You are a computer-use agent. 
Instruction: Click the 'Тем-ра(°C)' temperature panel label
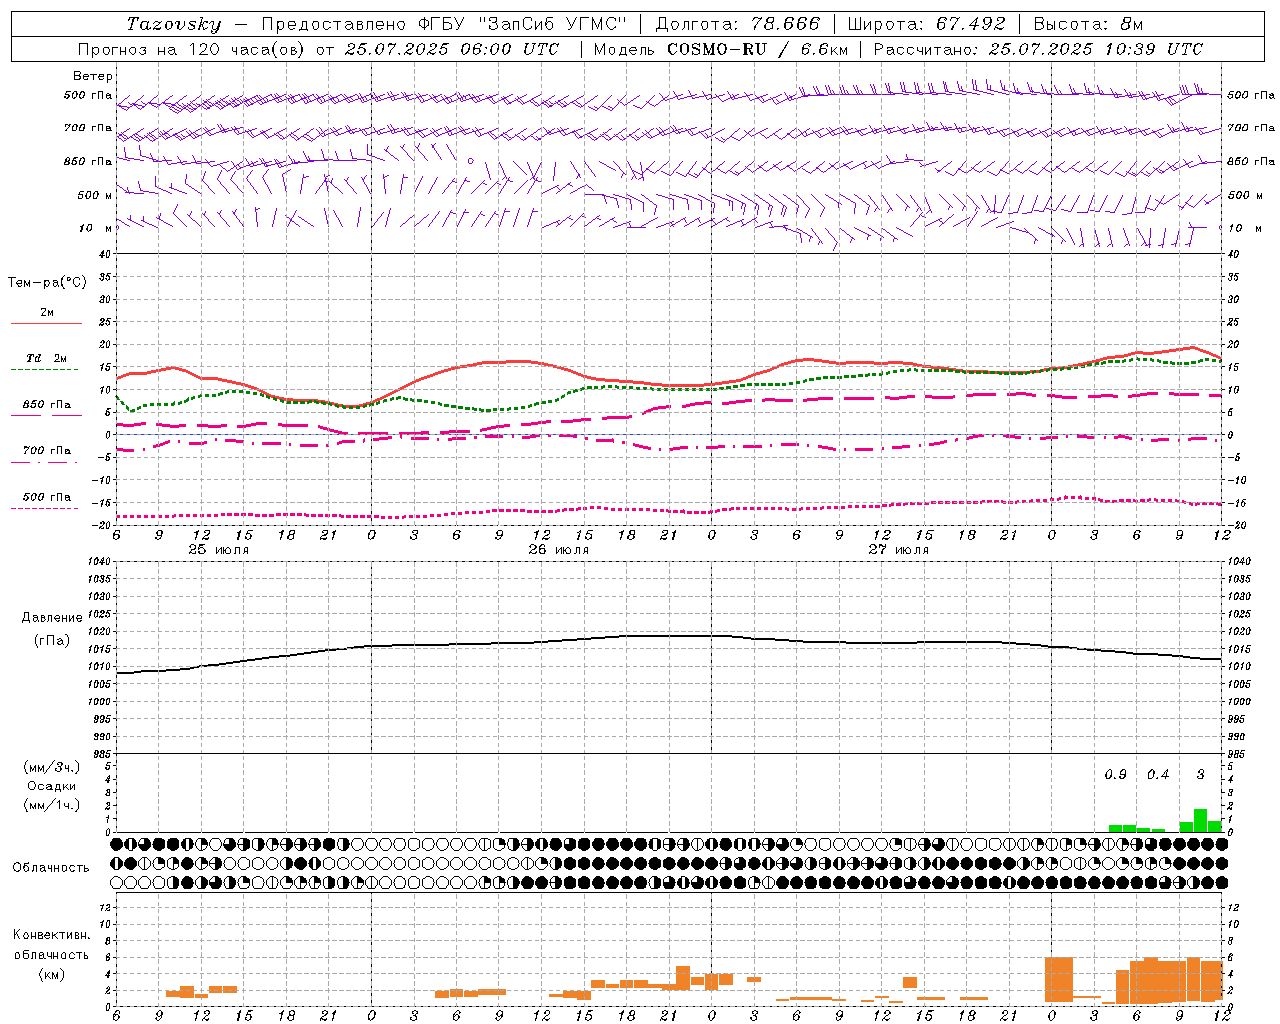[47, 283]
